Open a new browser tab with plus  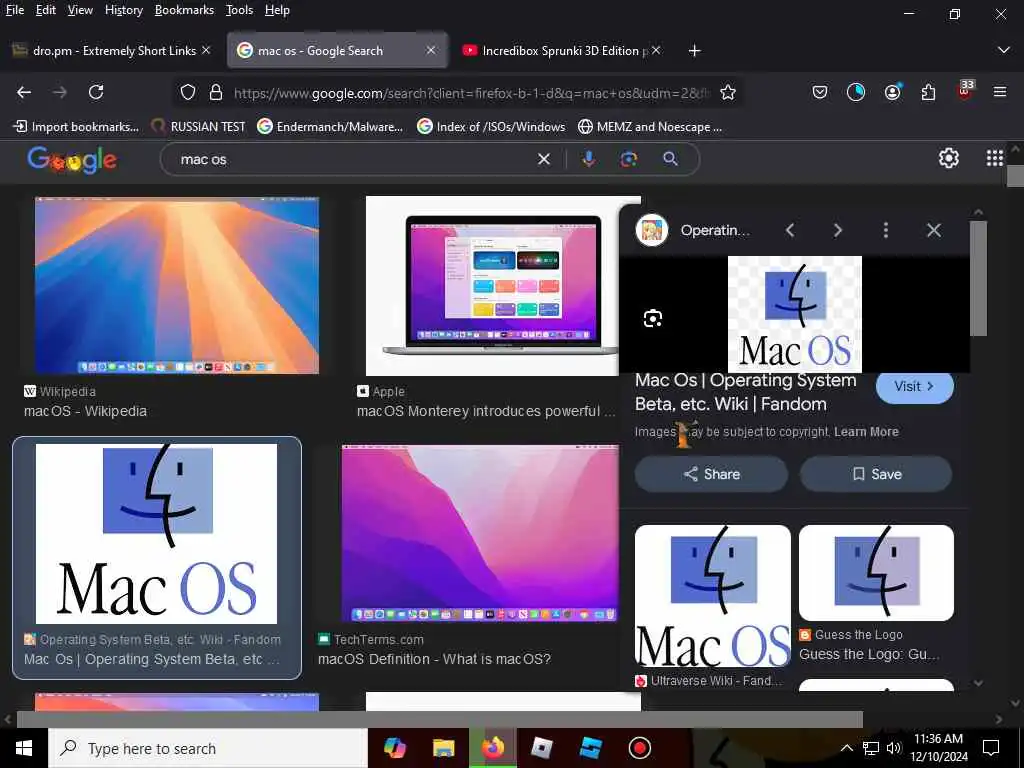click(x=694, y=51)
